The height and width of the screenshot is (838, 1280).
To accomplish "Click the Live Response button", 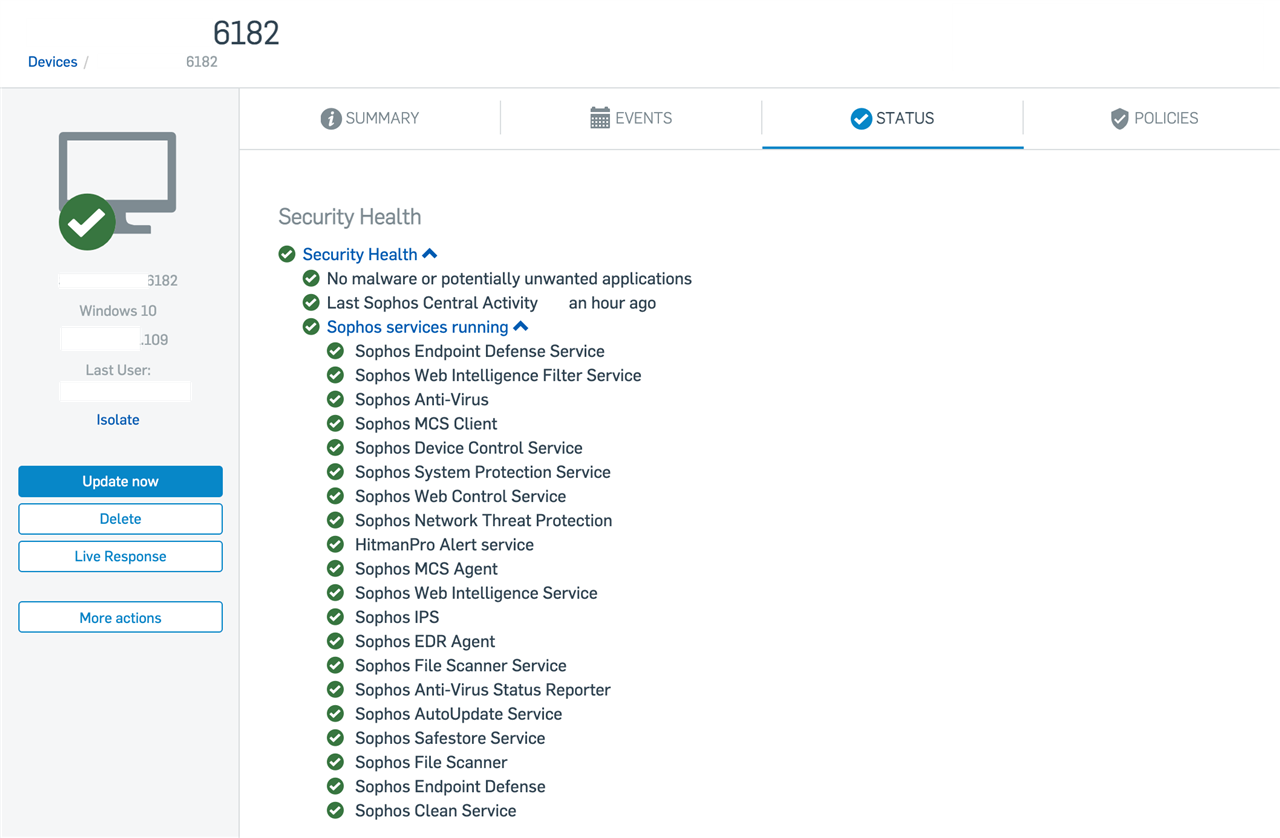I will pos(120,556).
